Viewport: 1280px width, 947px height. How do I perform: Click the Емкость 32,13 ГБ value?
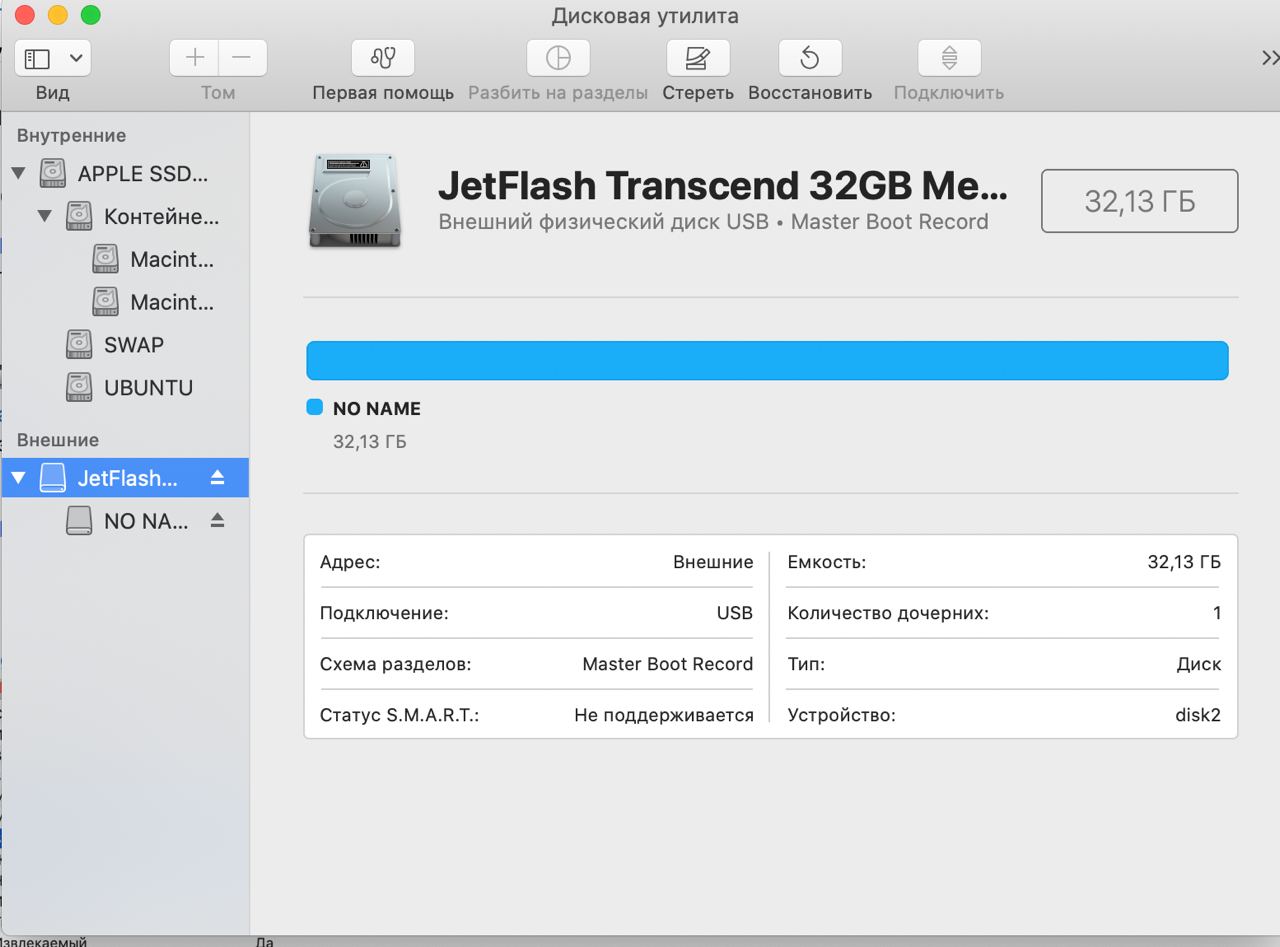click(1184, 562)
